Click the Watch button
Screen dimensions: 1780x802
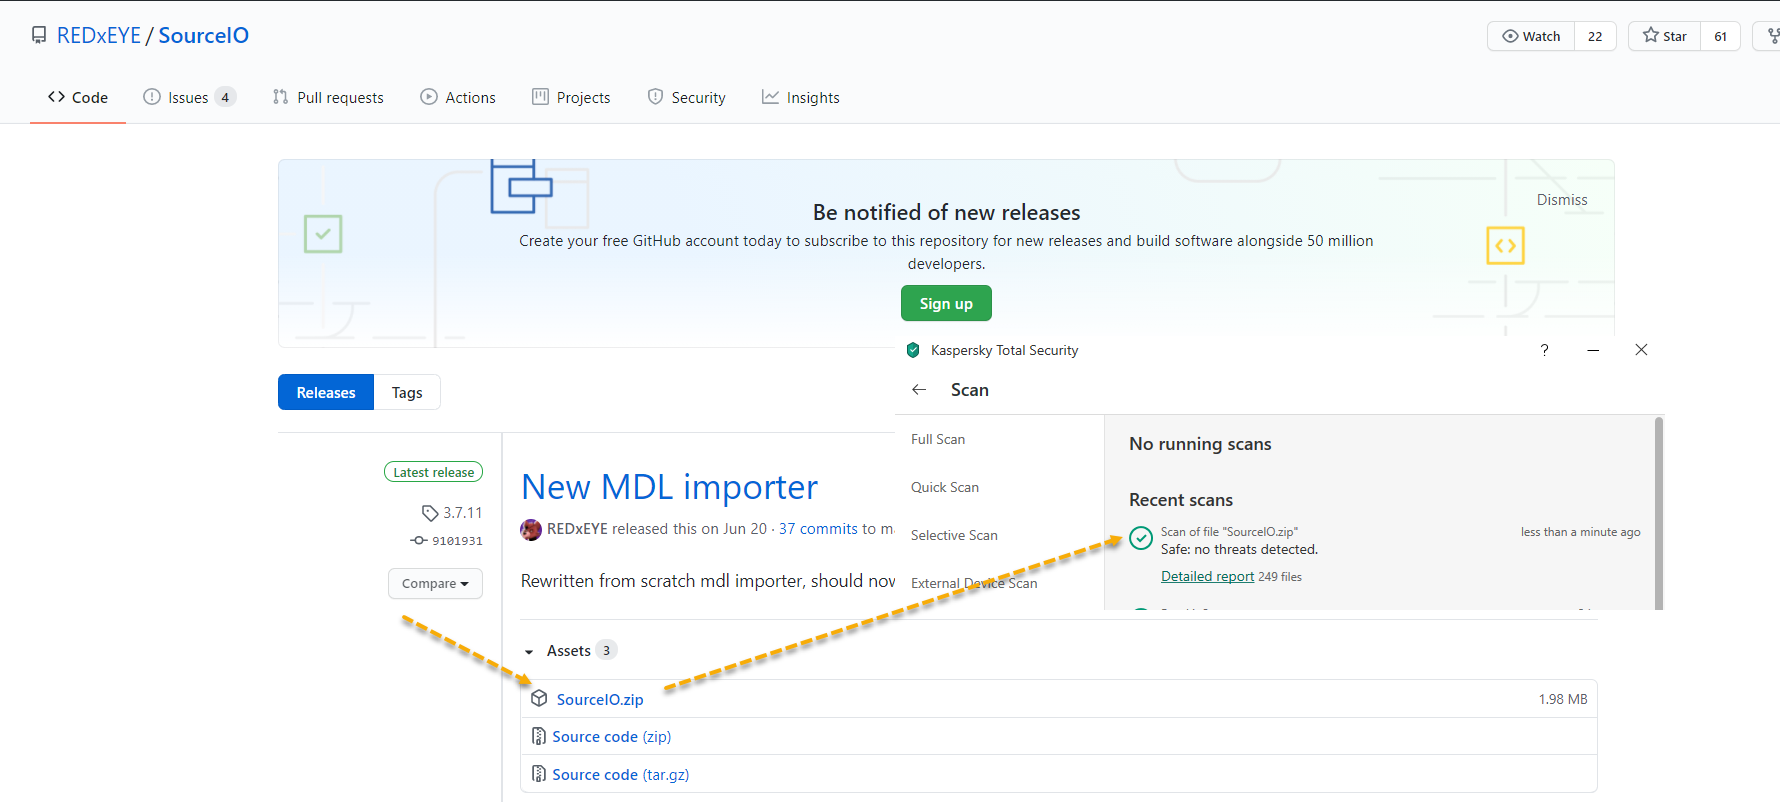click(1531, 36)
